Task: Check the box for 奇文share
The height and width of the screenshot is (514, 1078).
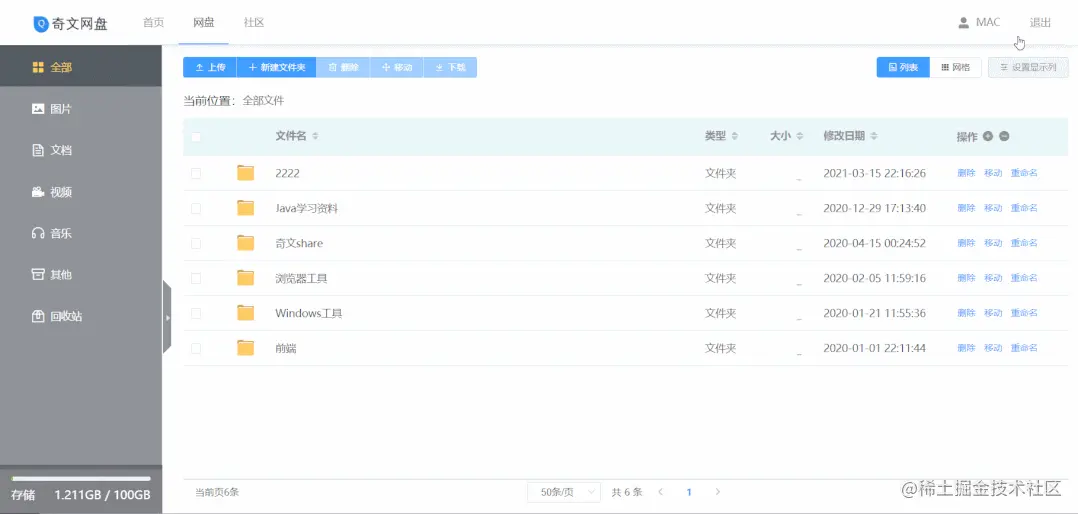Action: [x=196, y=243]
